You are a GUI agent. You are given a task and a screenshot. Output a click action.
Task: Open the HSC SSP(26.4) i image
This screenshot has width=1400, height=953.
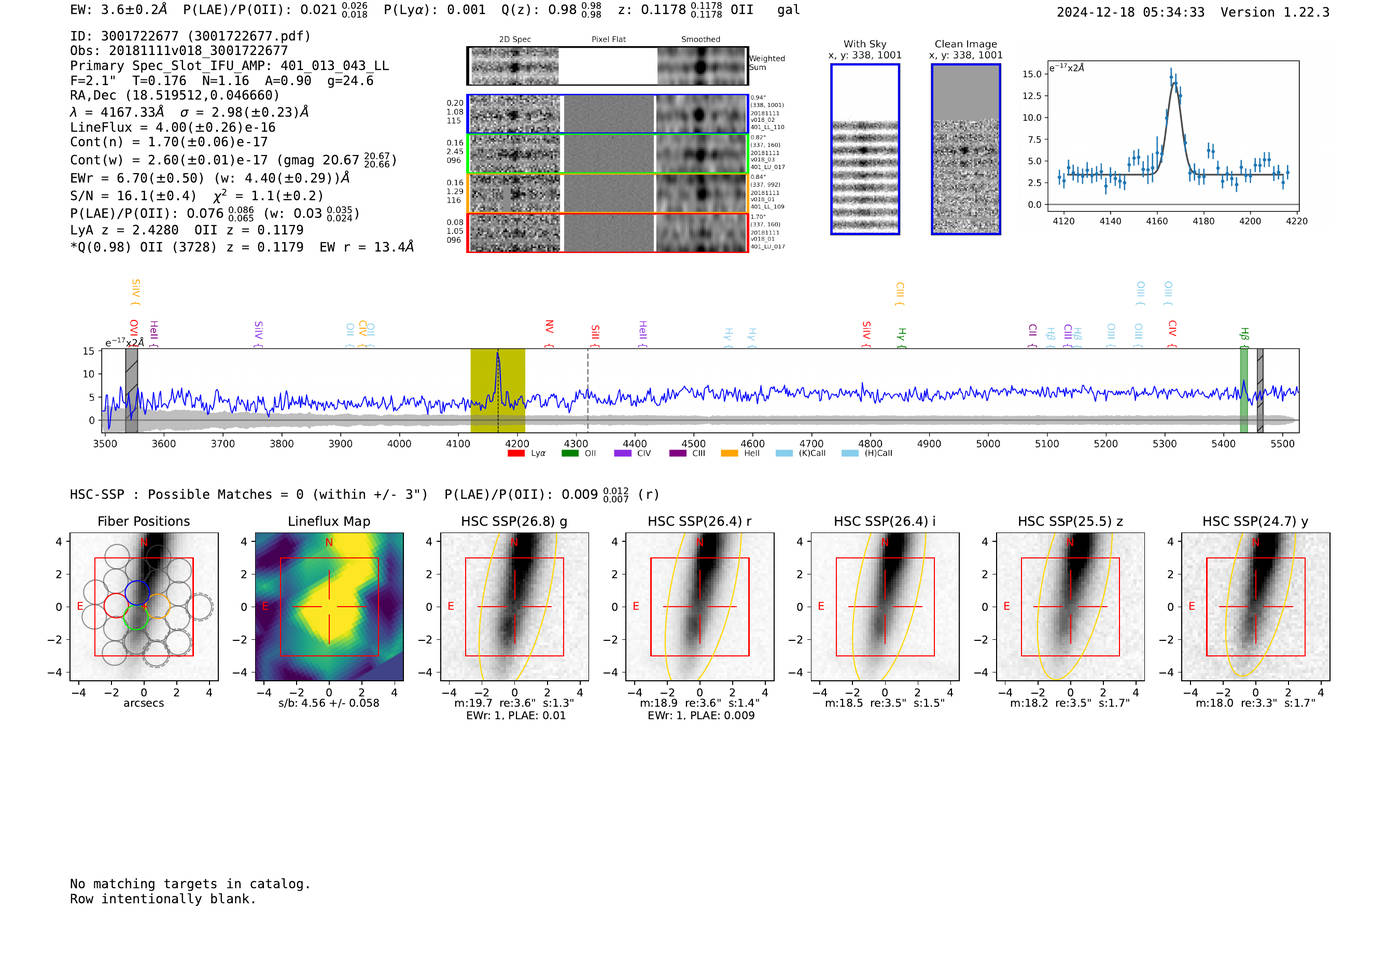coord(885,606)
